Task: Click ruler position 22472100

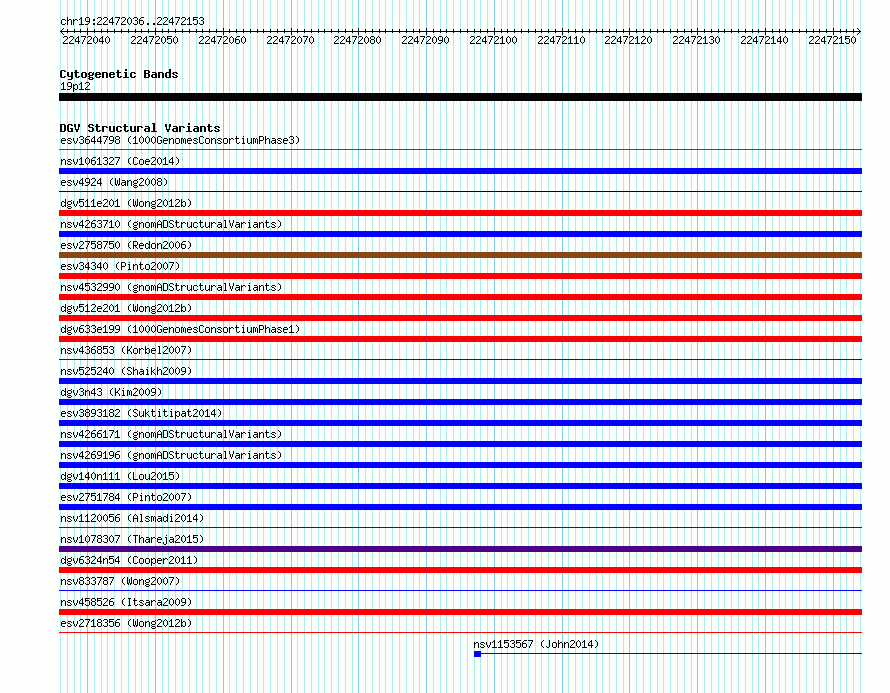Action: (493, 40)
